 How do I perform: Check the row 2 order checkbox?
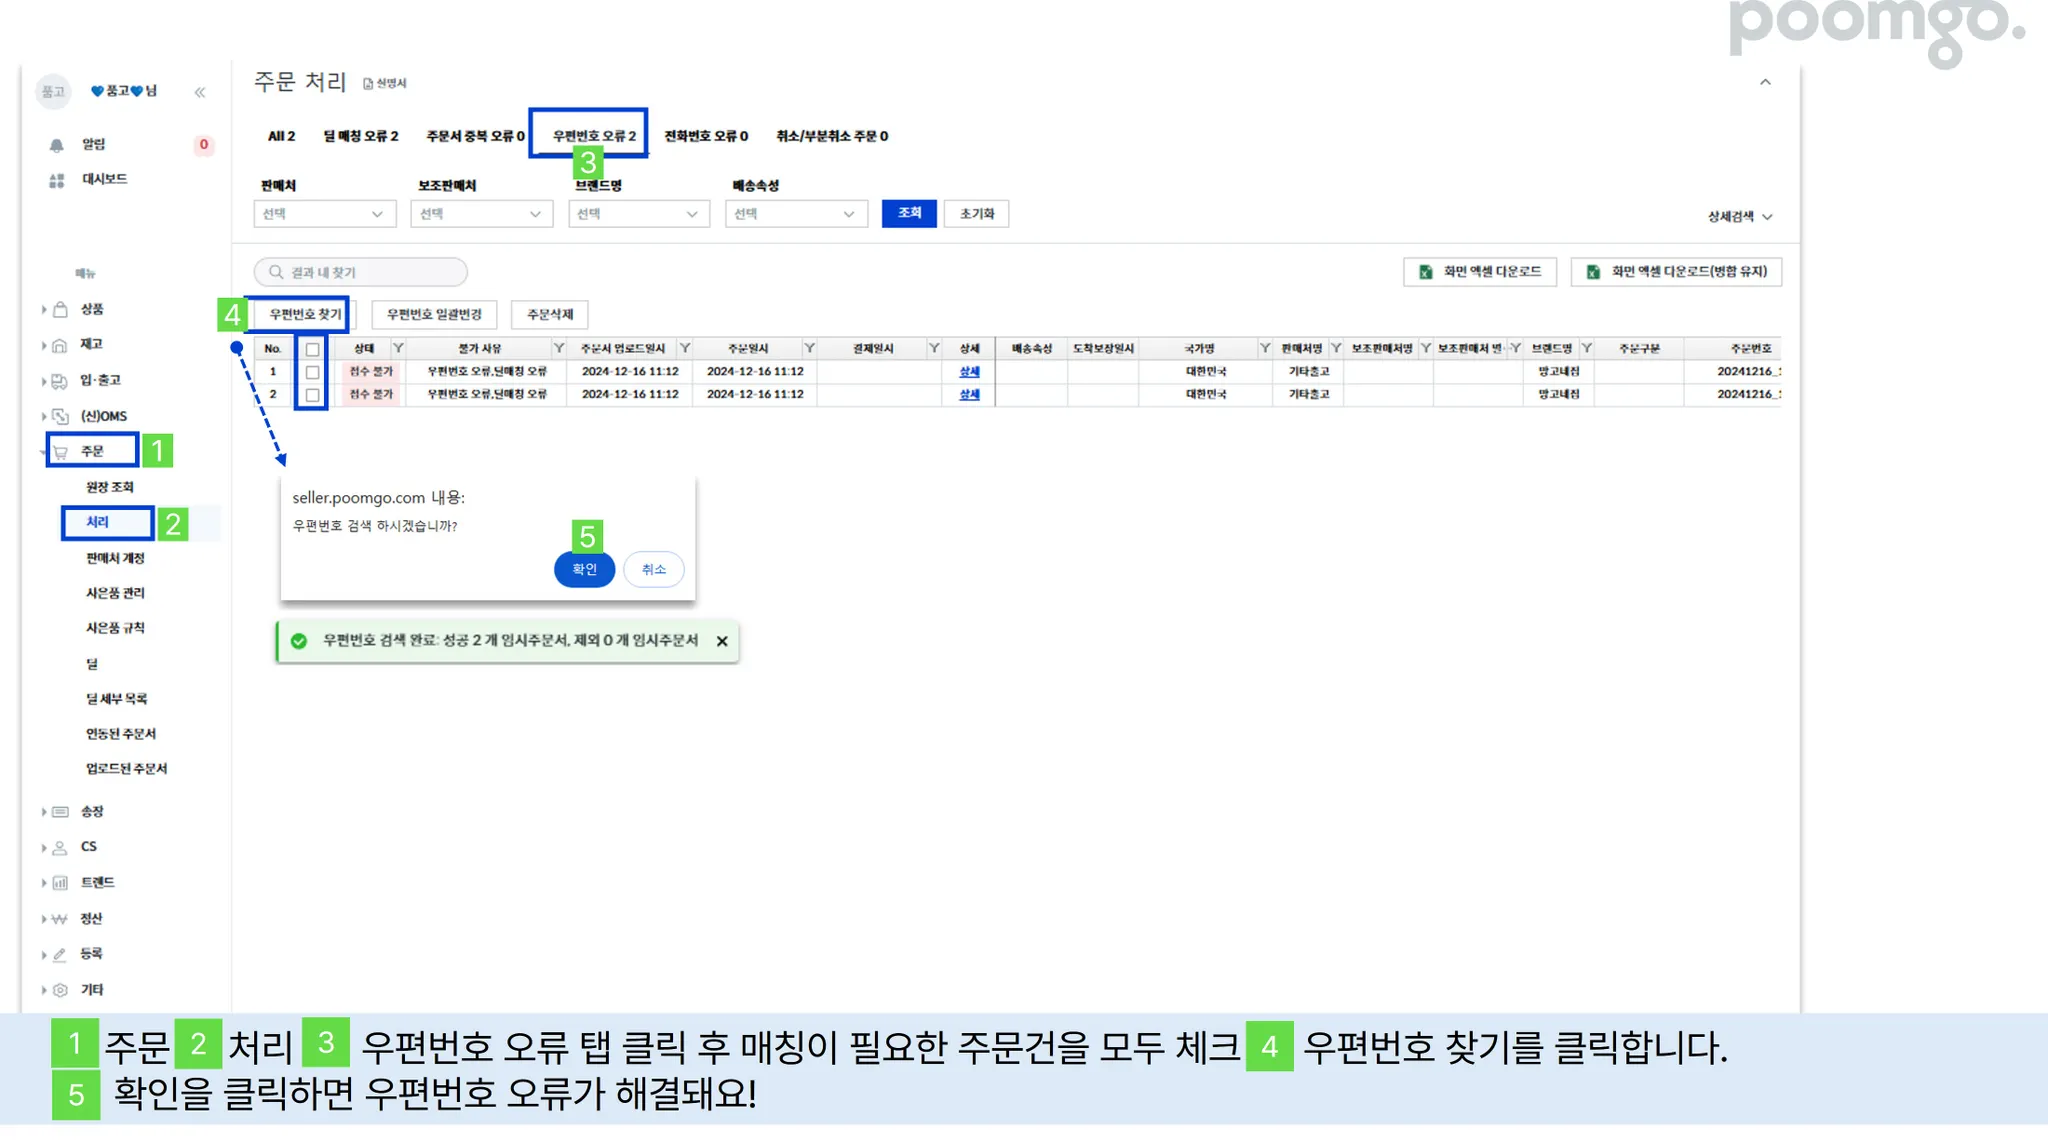pos(313,395)
